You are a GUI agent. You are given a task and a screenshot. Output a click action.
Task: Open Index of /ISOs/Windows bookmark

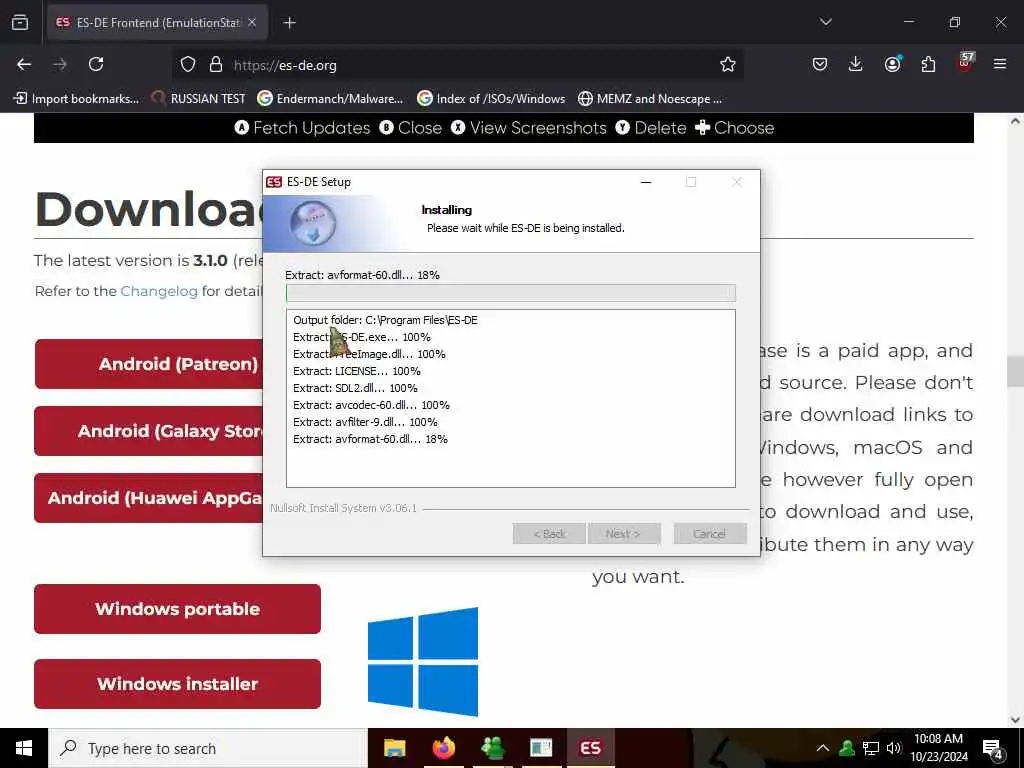pos(491,99)
